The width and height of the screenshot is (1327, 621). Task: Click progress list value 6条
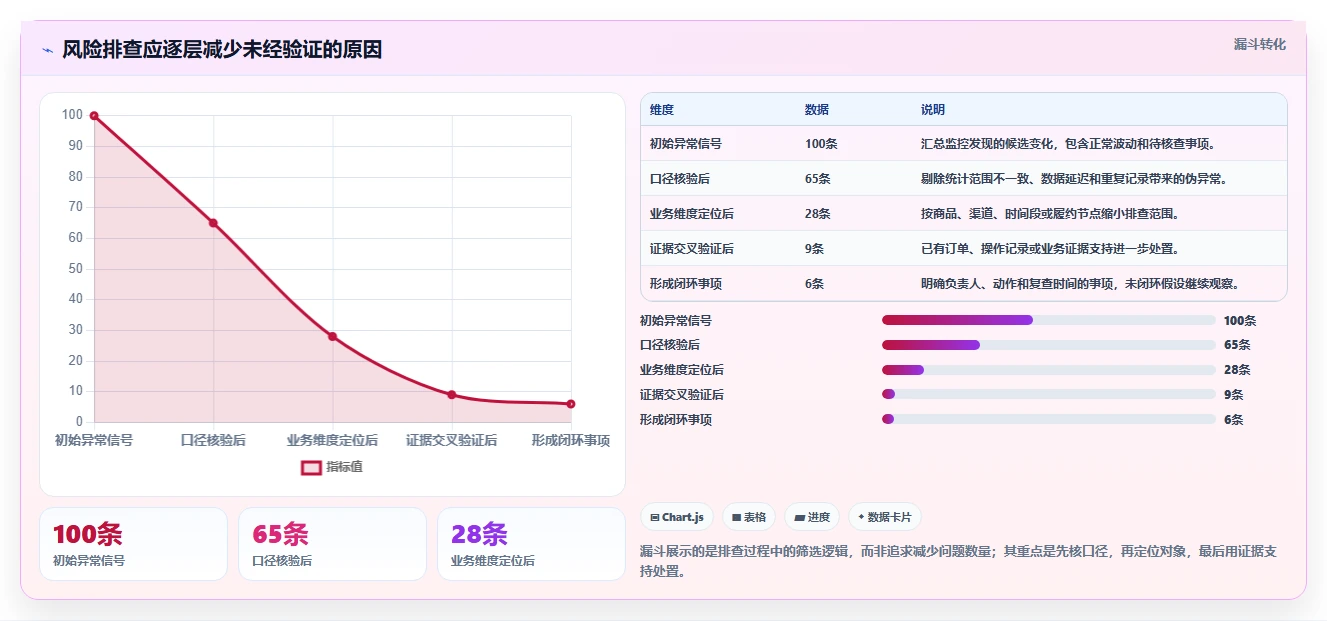1234,420
